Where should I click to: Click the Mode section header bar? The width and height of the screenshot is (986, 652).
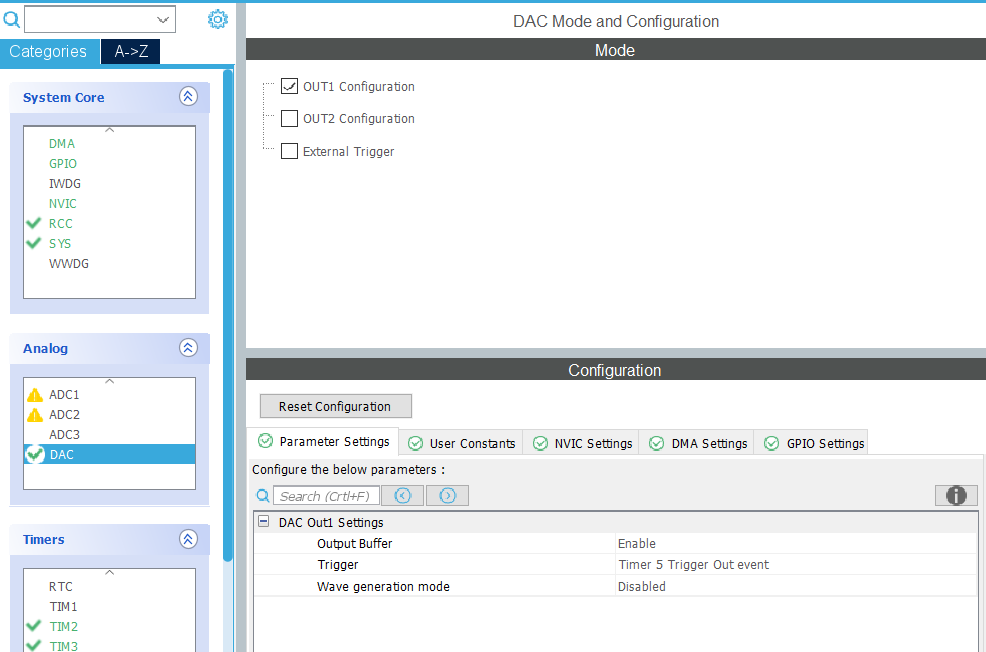[x=616, y=50]
